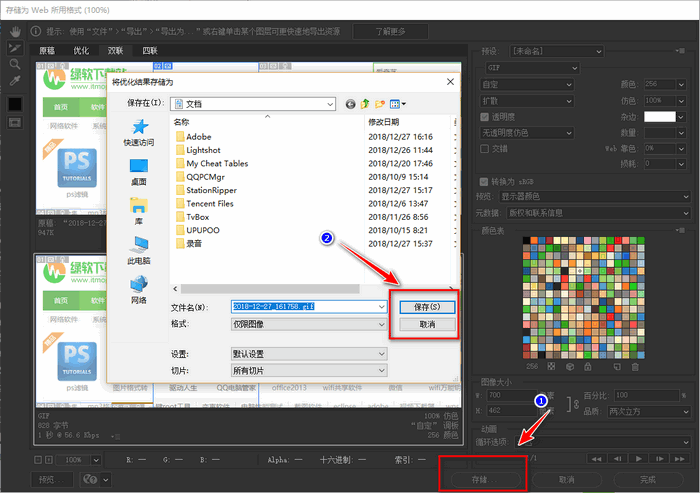Open the view menu icon

397,104
